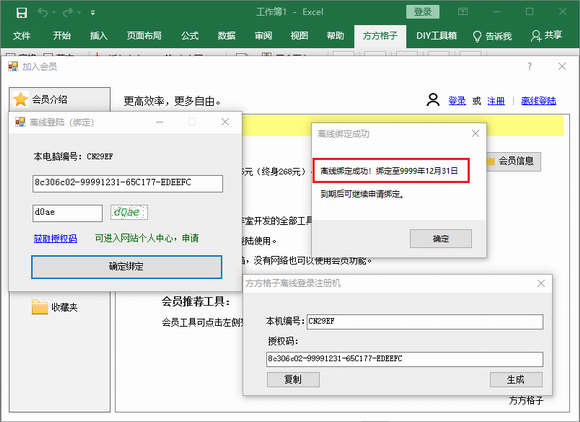
Task: Open the DIY工具箱 ribbon tab
Action: (436, 36)
